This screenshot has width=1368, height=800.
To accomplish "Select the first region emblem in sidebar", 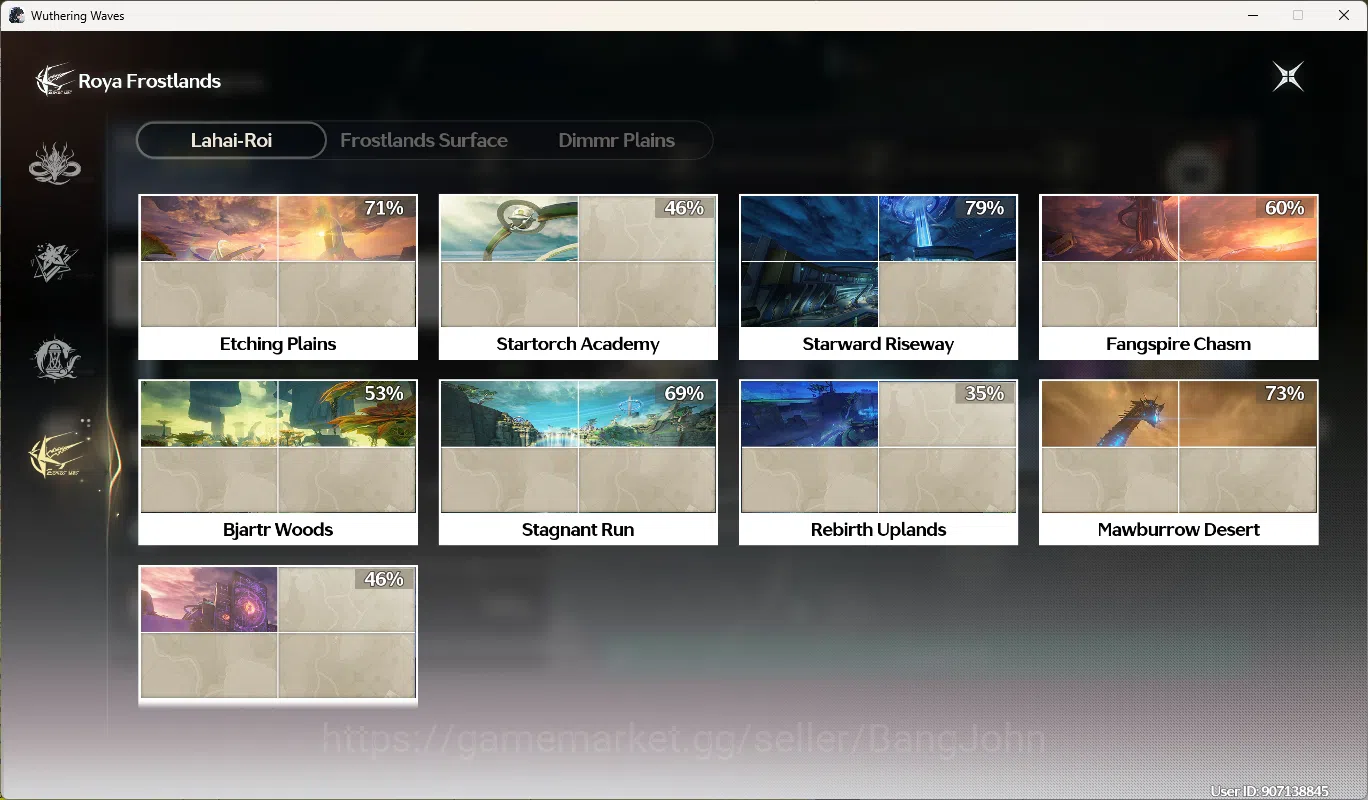I will point(55,164).
